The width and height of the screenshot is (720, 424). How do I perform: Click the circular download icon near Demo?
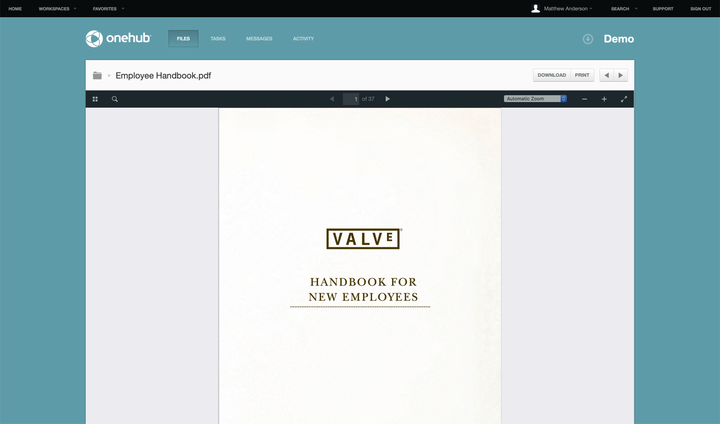point(588,39)
